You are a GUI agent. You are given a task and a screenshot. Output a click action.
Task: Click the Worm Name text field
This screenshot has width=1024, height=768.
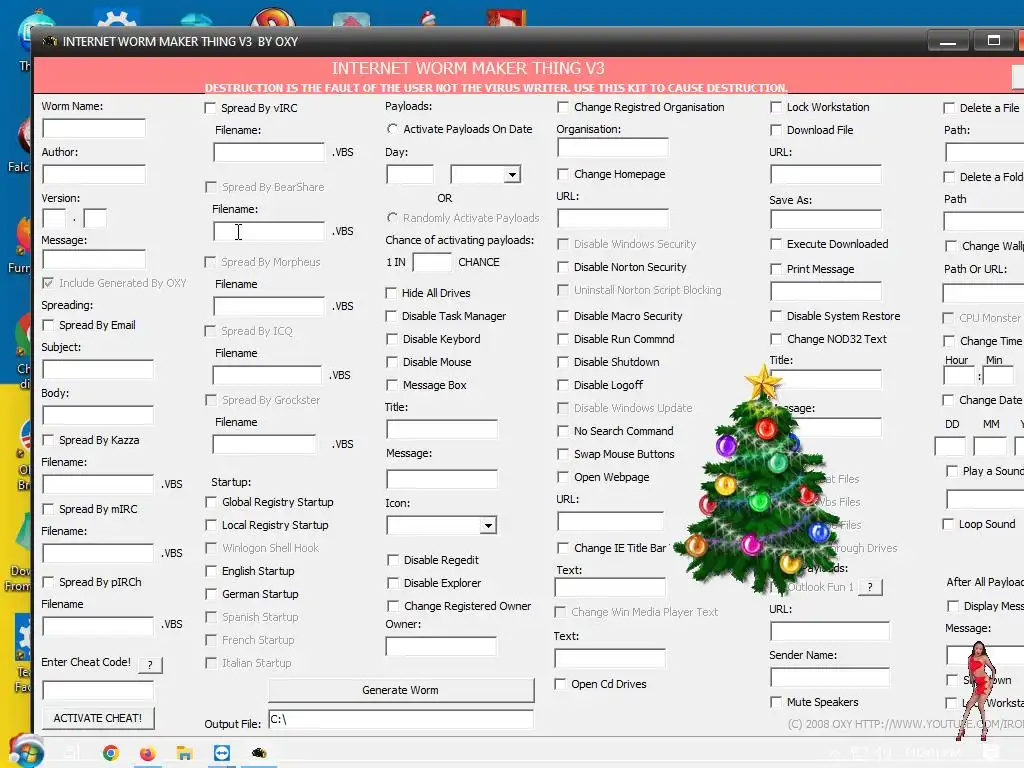coord(94,128)
